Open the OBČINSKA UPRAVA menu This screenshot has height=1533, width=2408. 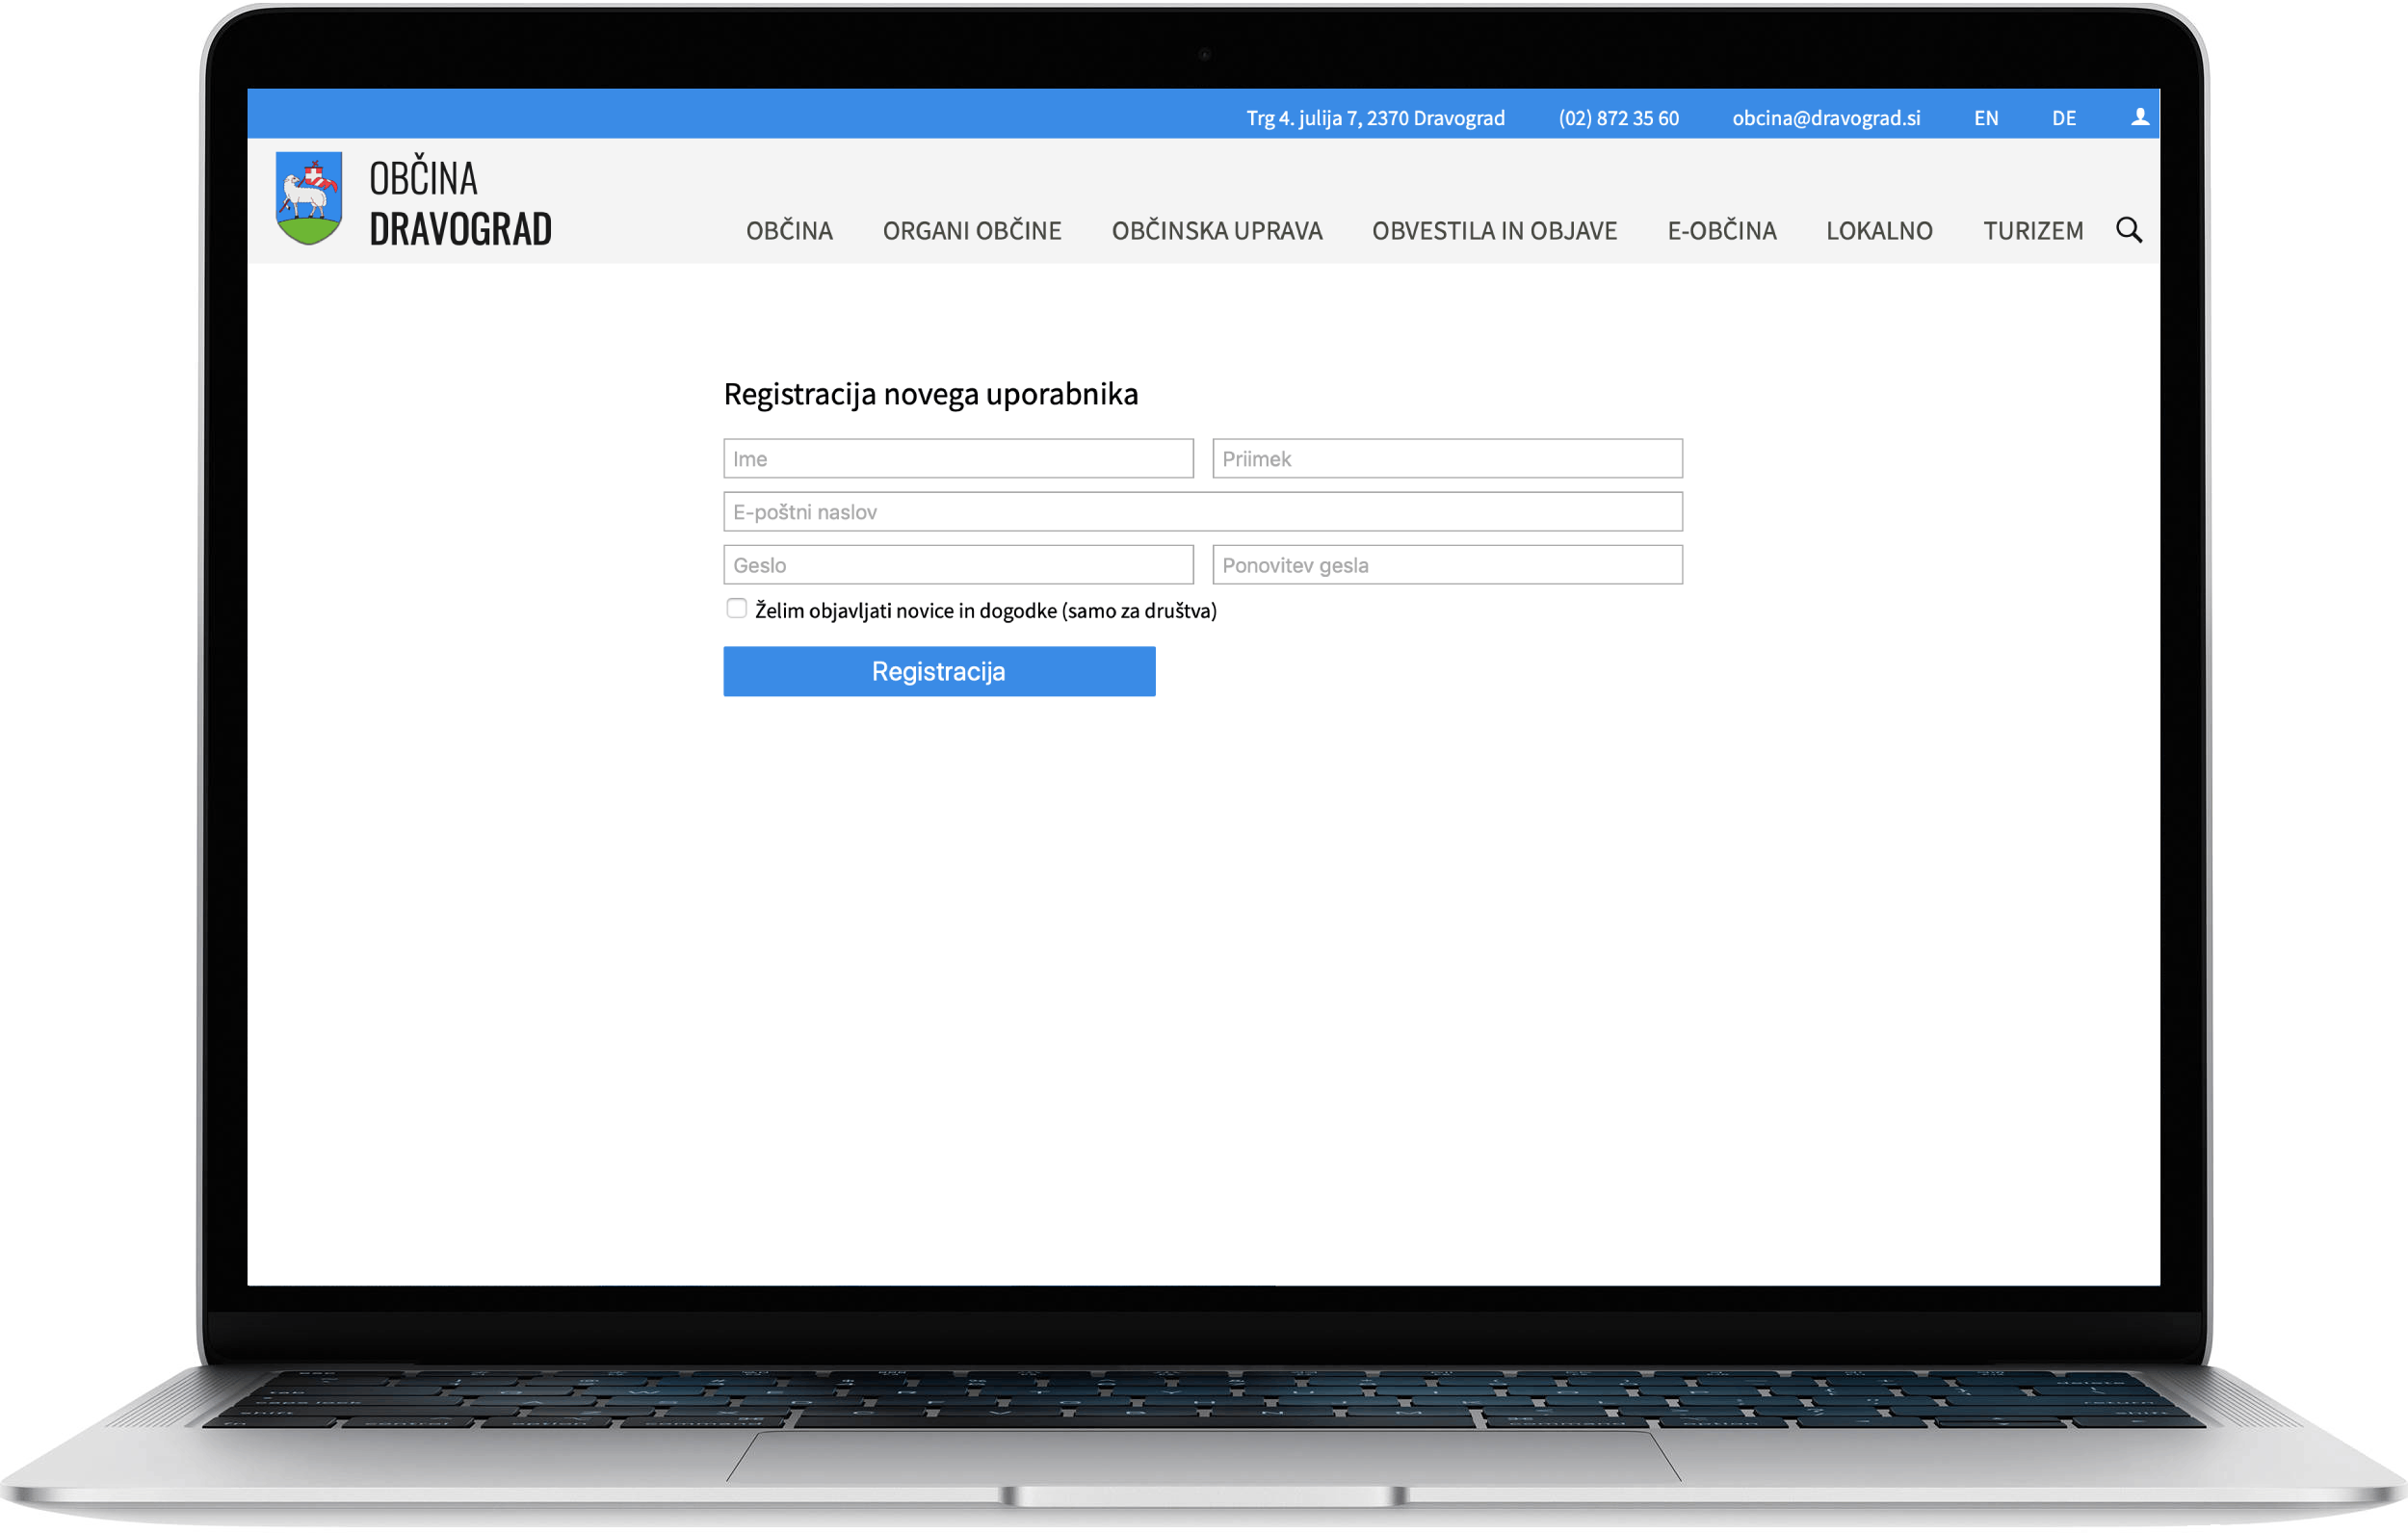pyautogui.click(x=1216, y=231)
